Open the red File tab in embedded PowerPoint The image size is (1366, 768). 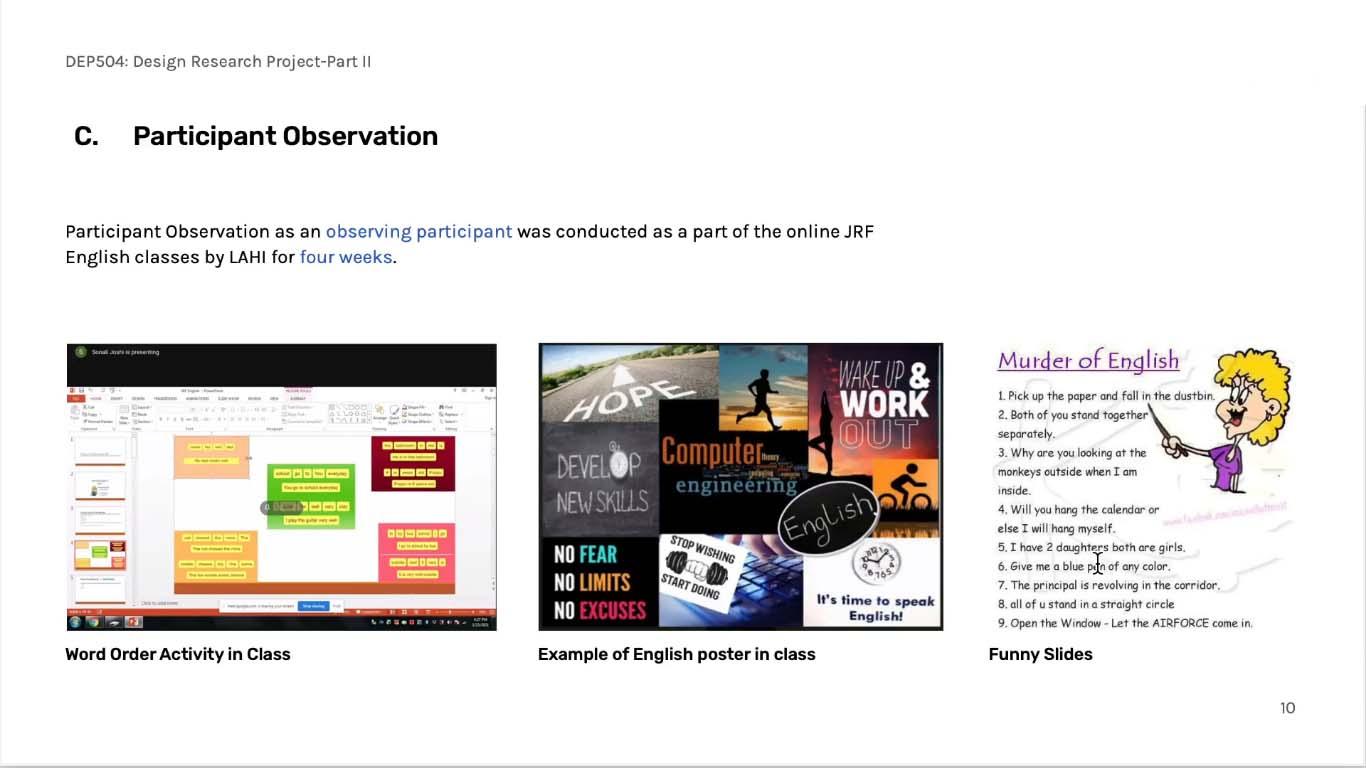(x=75, y=398)
